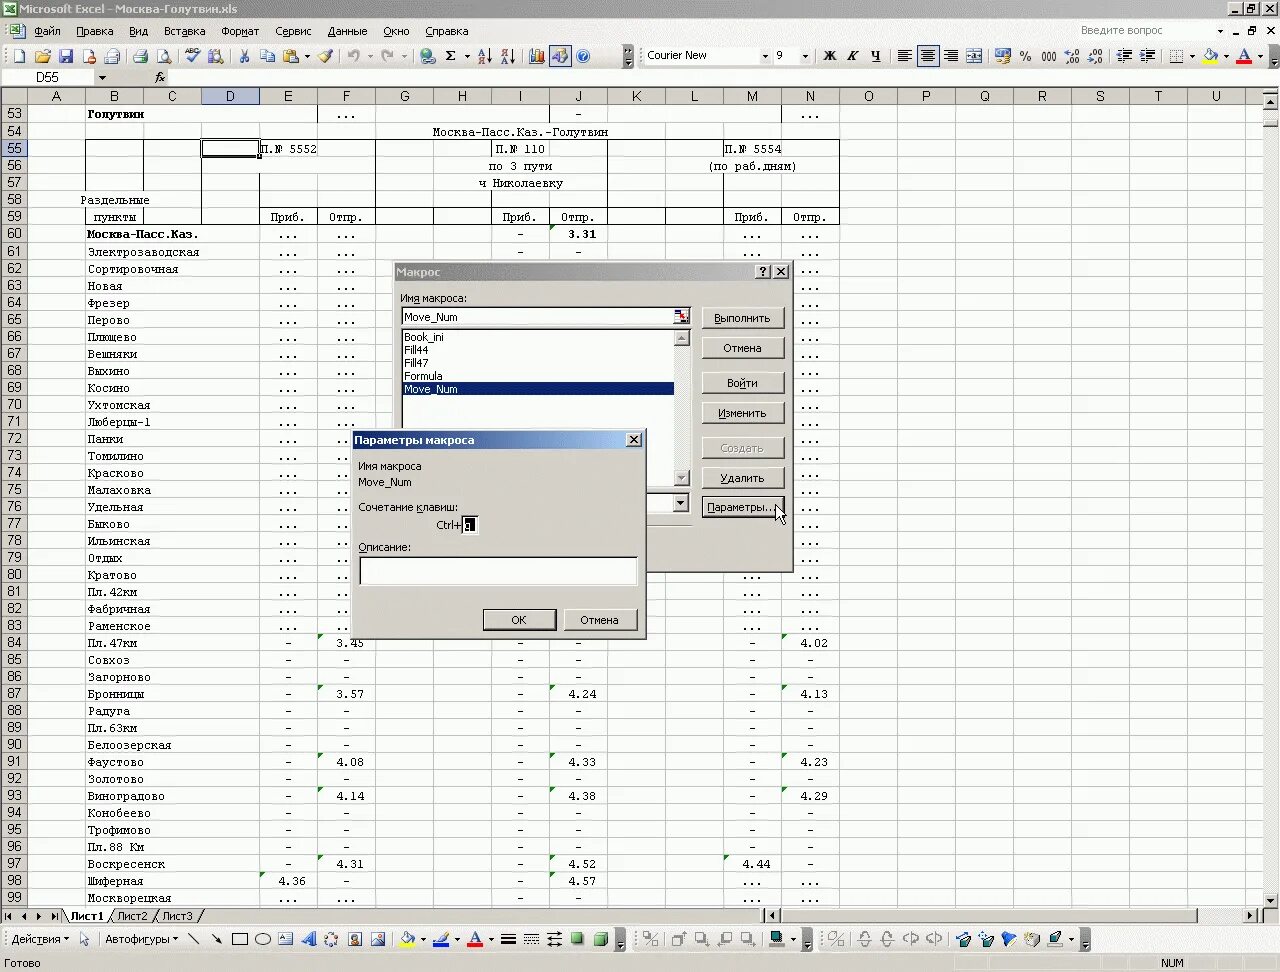Sort ascending with the A-Z icon

(484, 56)
